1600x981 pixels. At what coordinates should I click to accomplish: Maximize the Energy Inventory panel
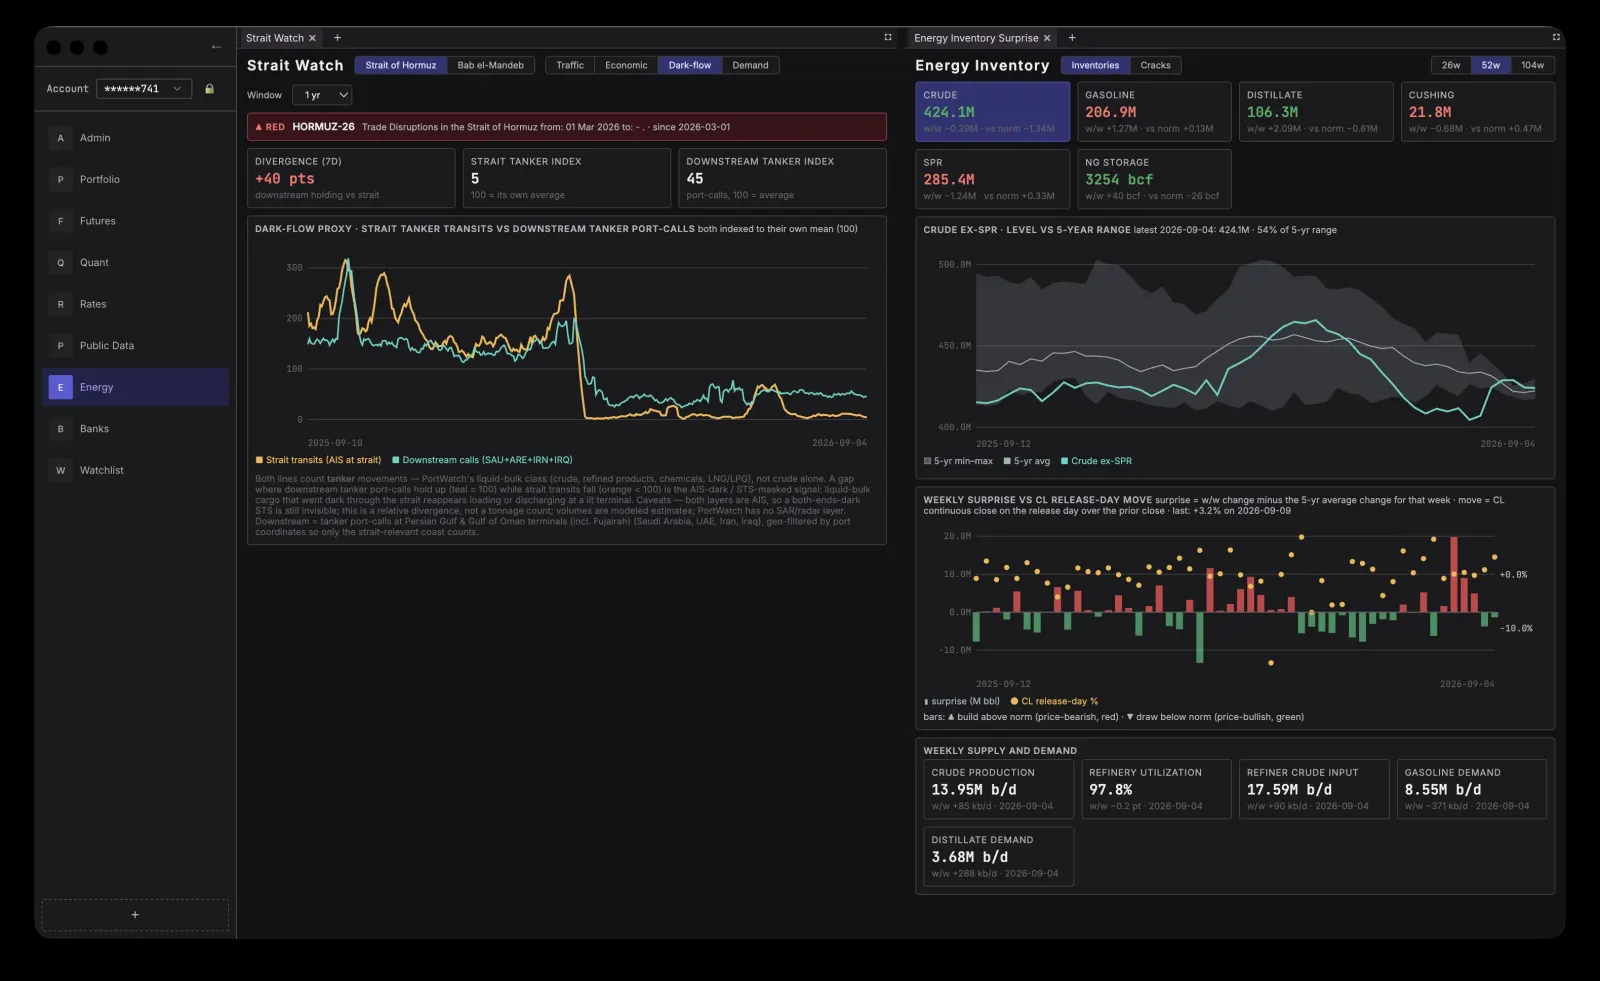pyautogui.click(x=1556, y=37)
